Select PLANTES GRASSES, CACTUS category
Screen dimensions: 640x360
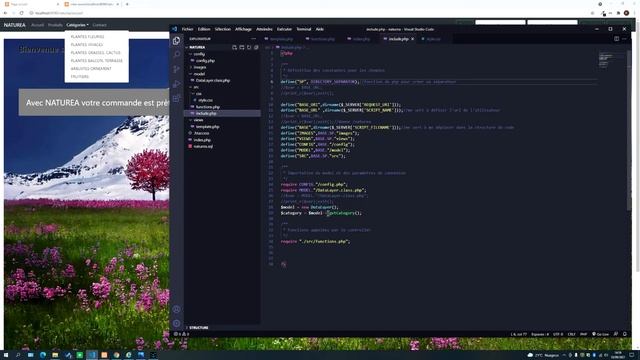click(97, 53)
